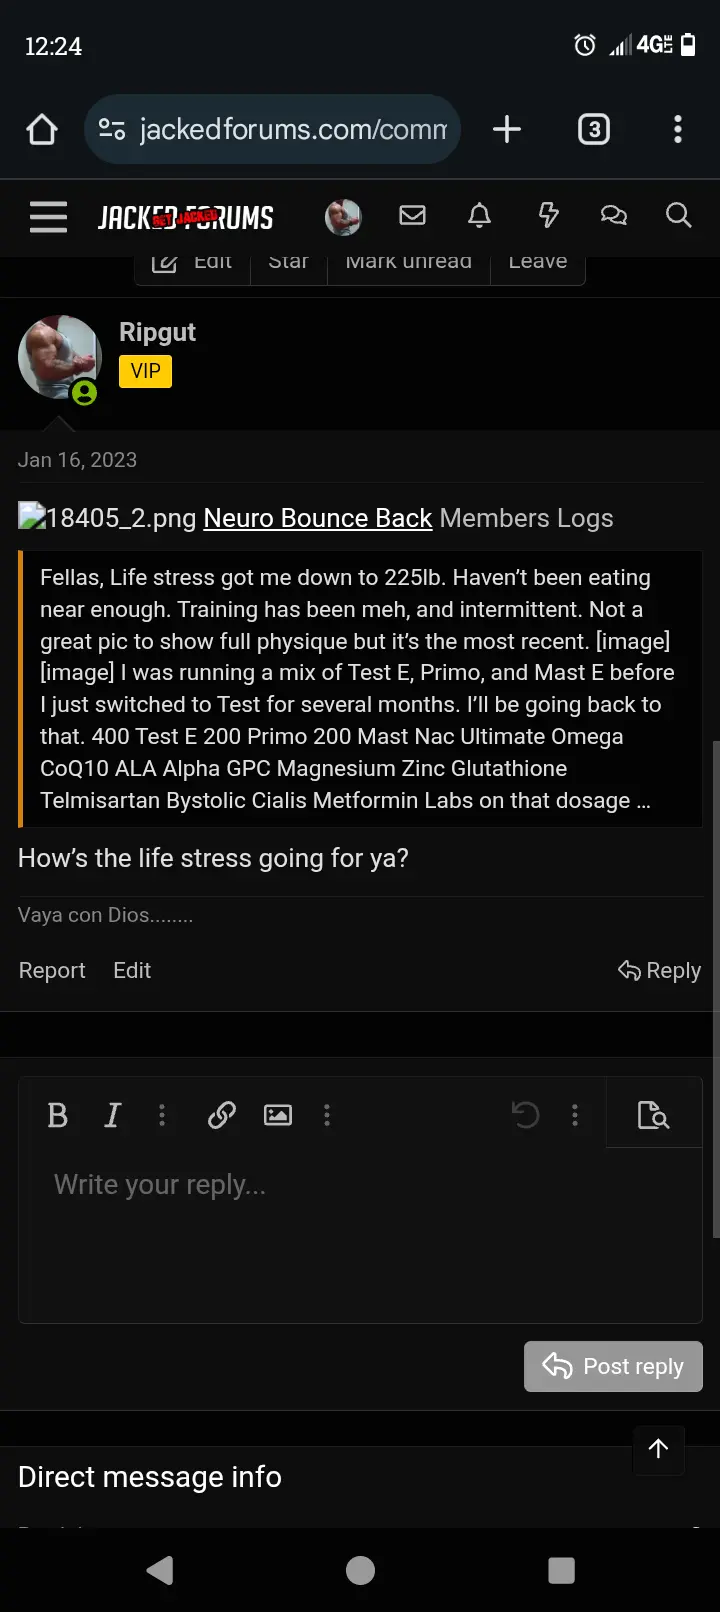The width and height of the screenshot is (720, 1612).
Task: Insert an image in the reply editor
Action: click(278, 1115)
